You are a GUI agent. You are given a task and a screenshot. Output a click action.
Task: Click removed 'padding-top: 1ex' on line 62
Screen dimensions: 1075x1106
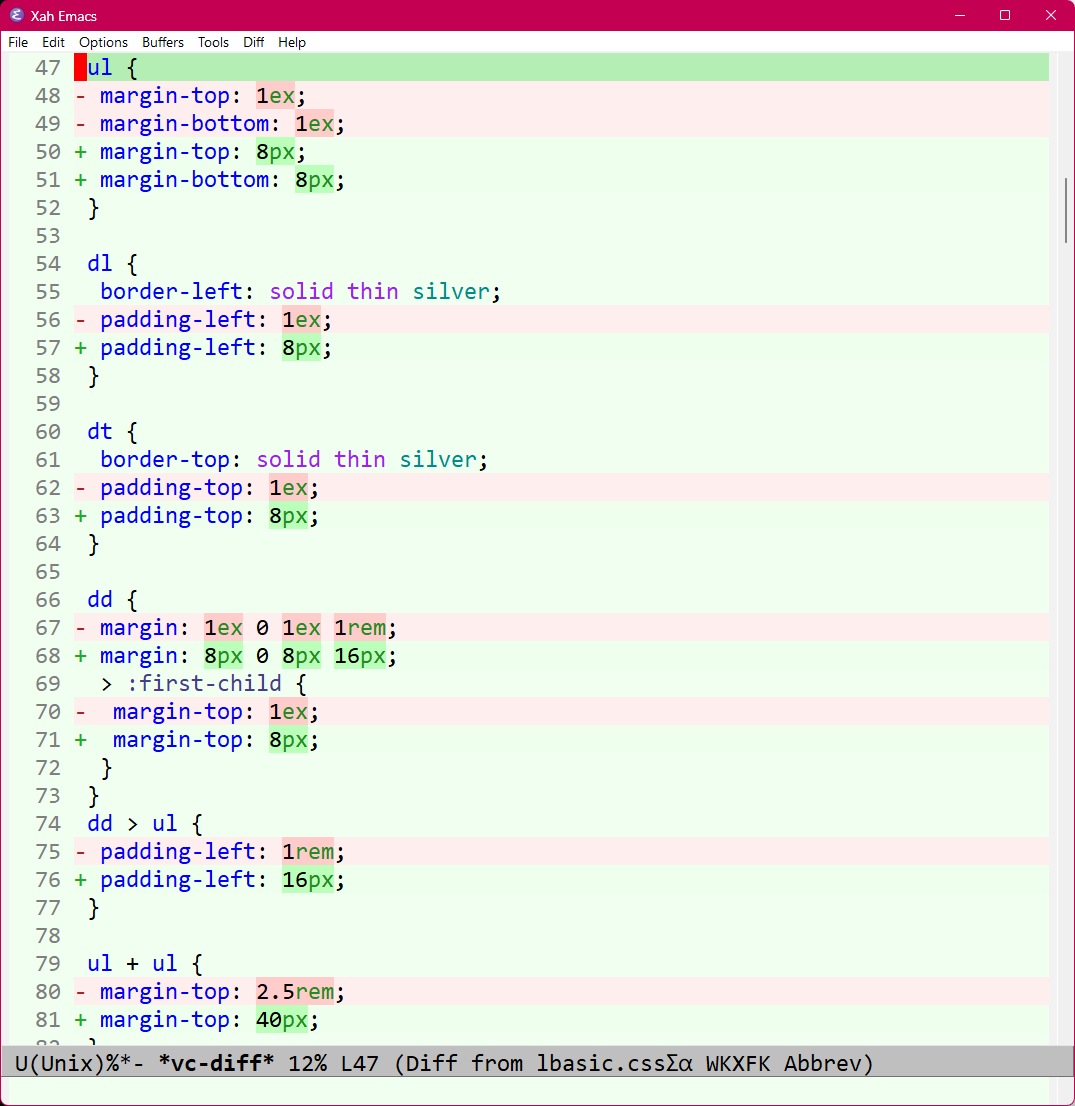tap(209, 487)
